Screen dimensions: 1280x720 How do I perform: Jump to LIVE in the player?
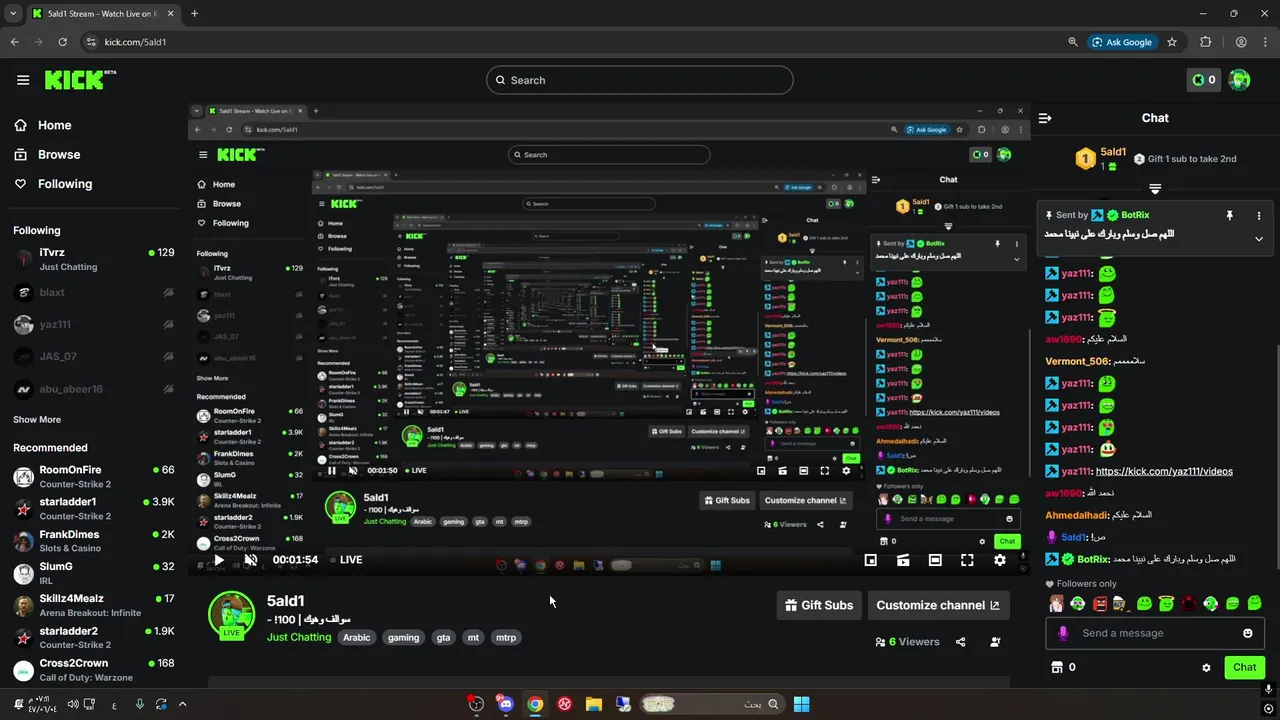[345, 560]
